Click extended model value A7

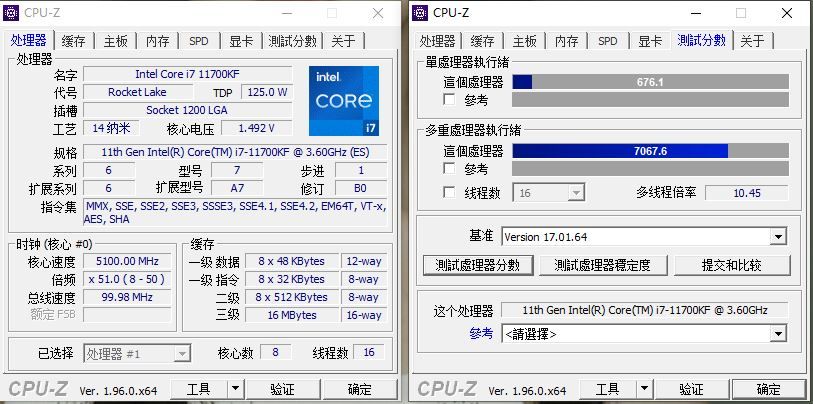pos(237,188)
